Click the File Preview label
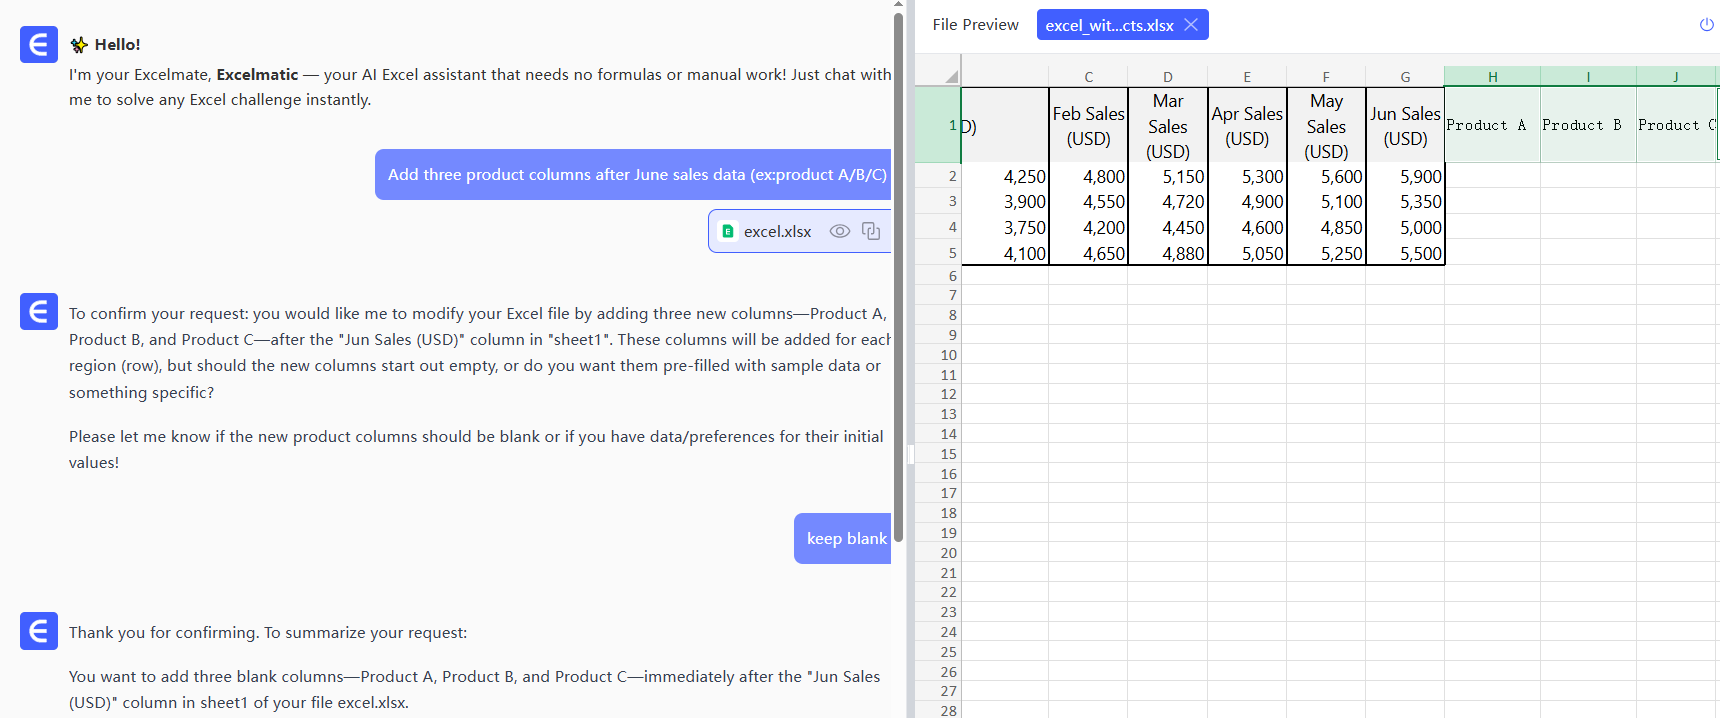This screenshot has height=718, width=1720. point(975,25)
